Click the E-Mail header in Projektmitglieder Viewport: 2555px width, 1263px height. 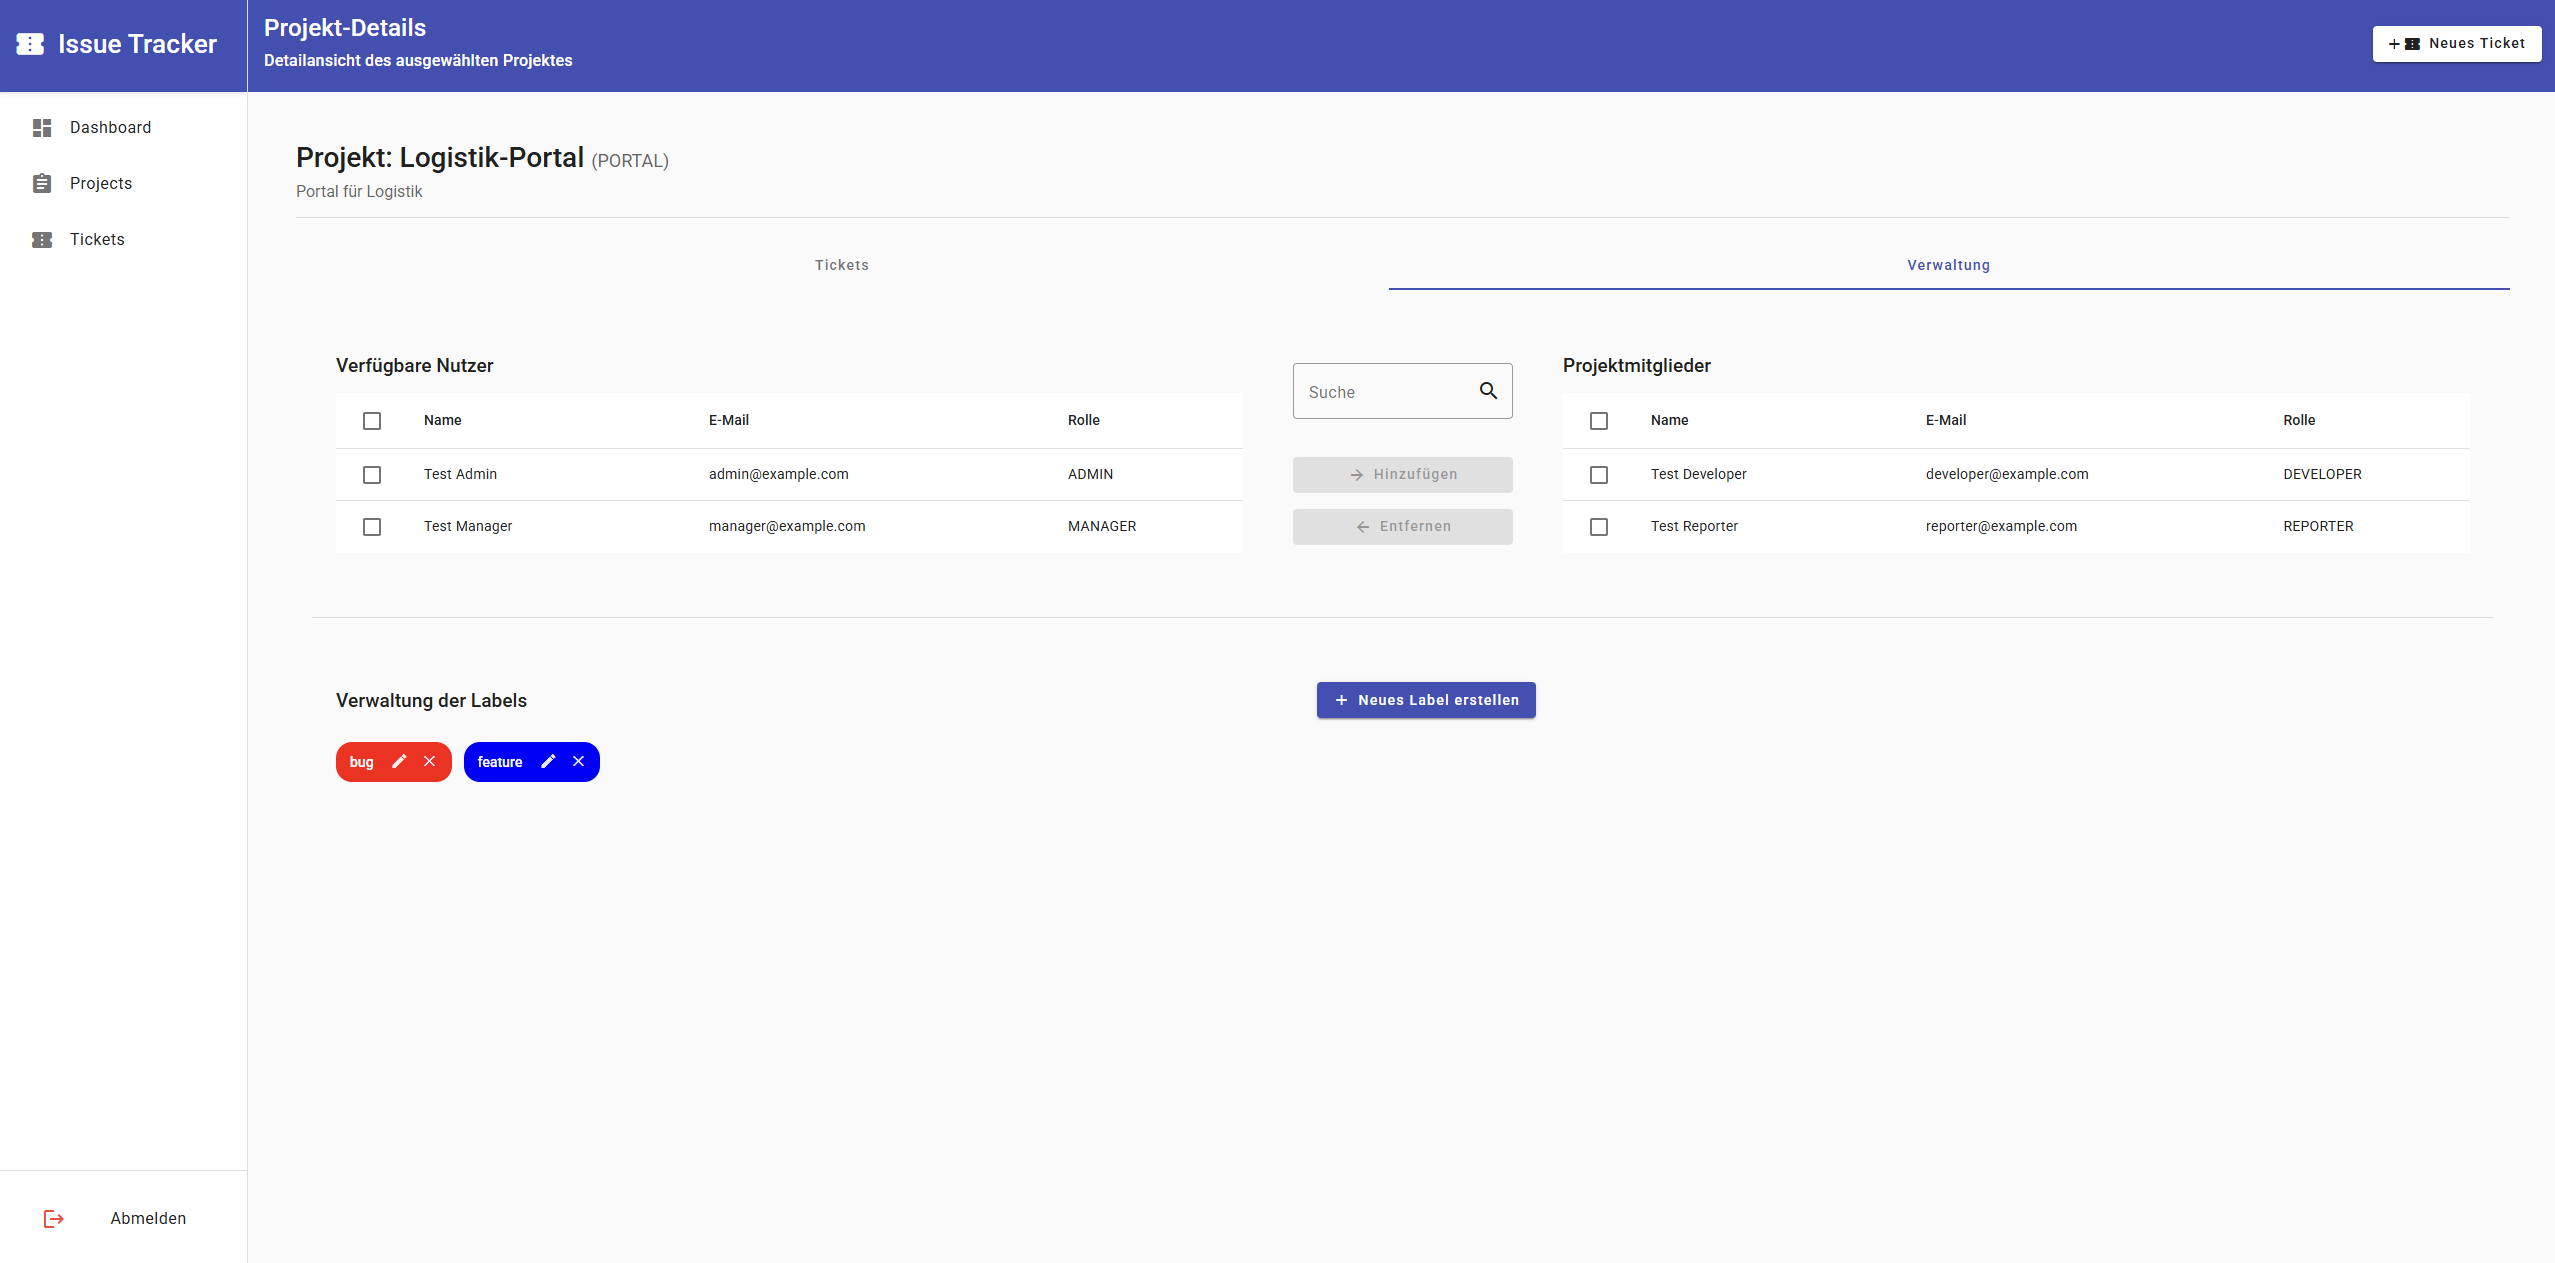pos(1946,421)
